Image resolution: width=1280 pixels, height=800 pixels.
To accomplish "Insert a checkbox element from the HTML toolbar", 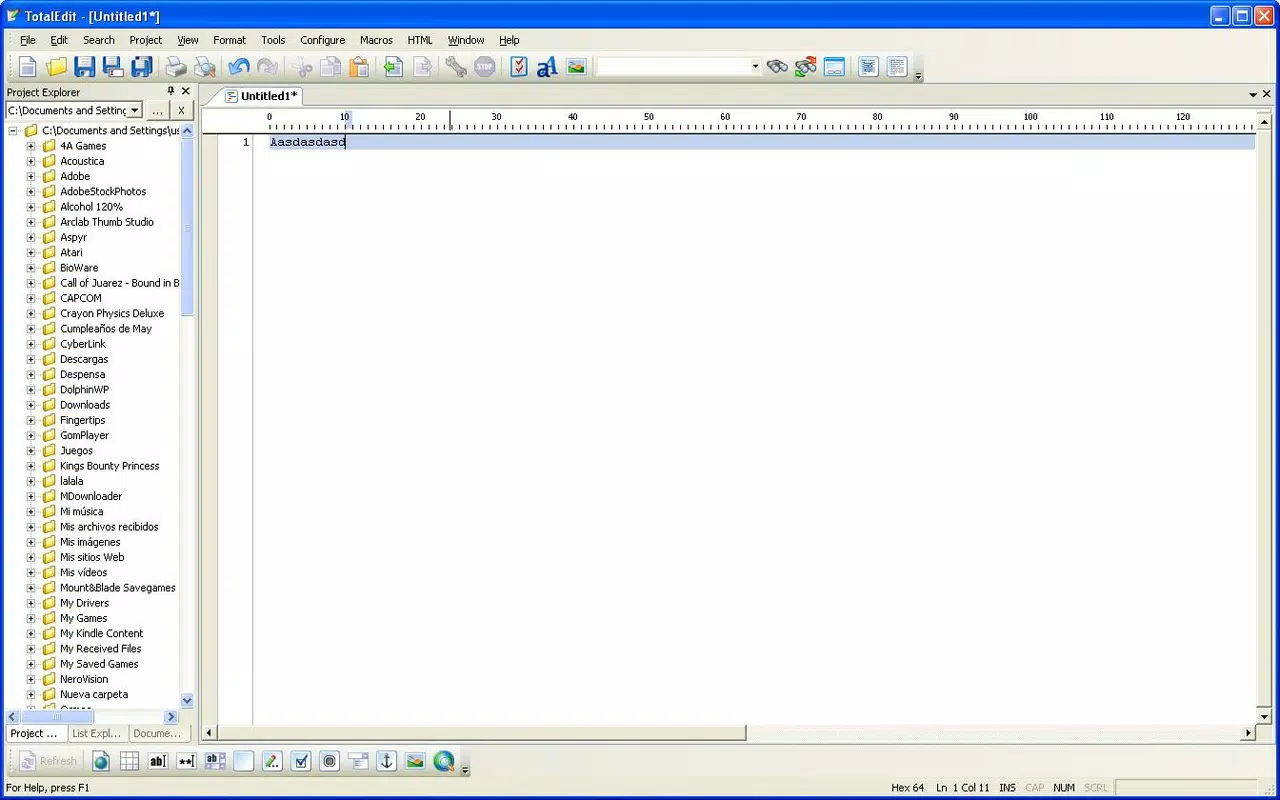I will [x=300, y=761].
